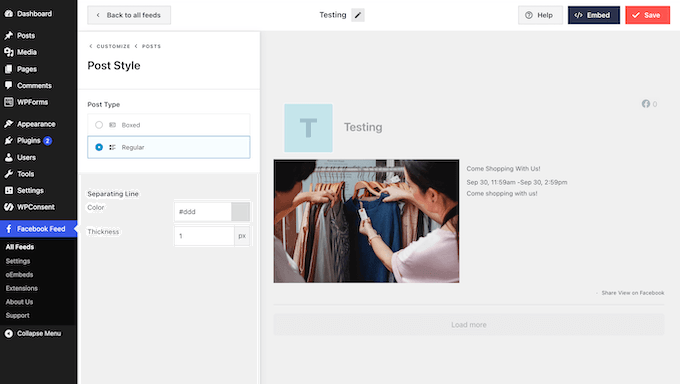This screenshot has width=680, height=384.
Task: Click the Facebook like count icon
Action: coord(646,104)
